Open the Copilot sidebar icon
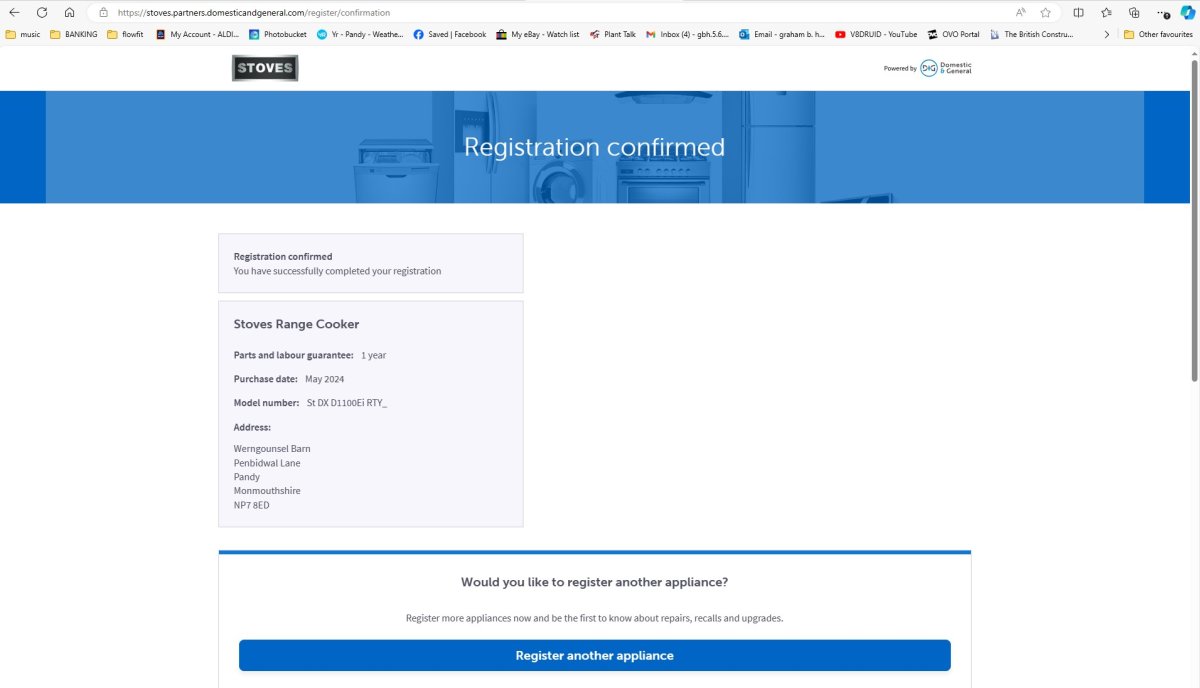1200x688 pixels. [1187, 13]
